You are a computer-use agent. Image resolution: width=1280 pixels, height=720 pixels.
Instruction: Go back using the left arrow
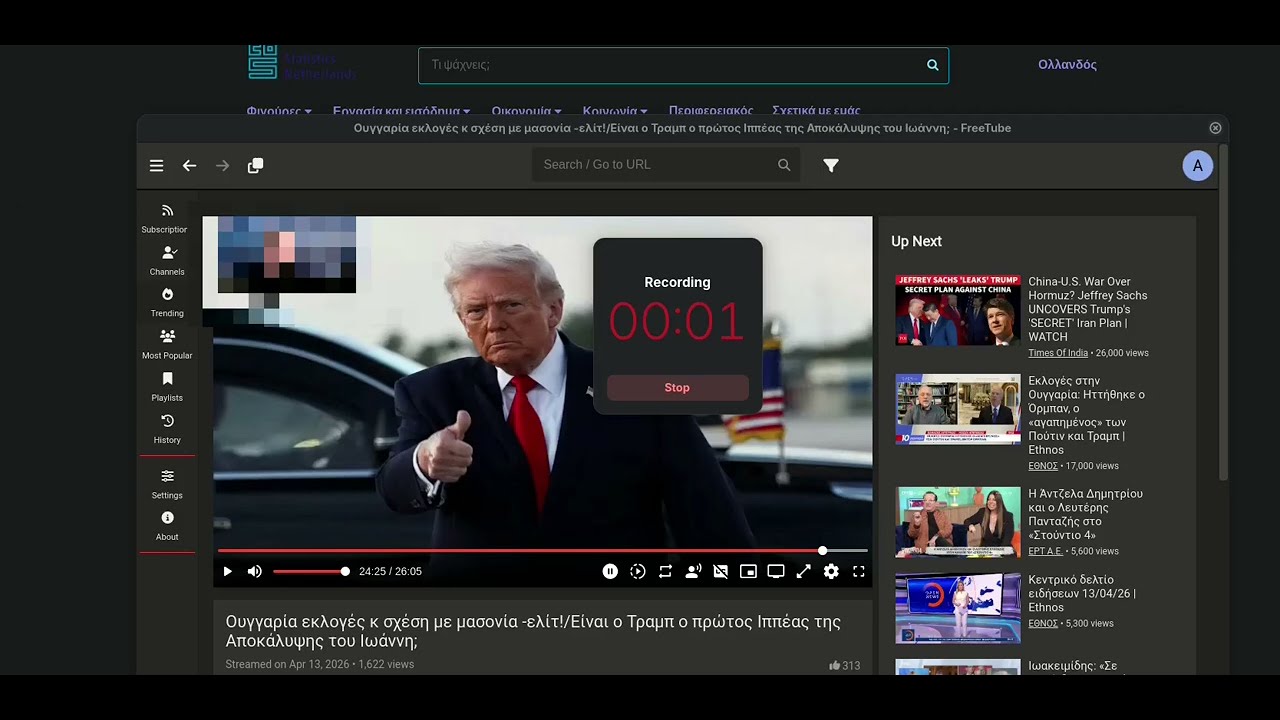pyautogui.click(x=189, y=166)
